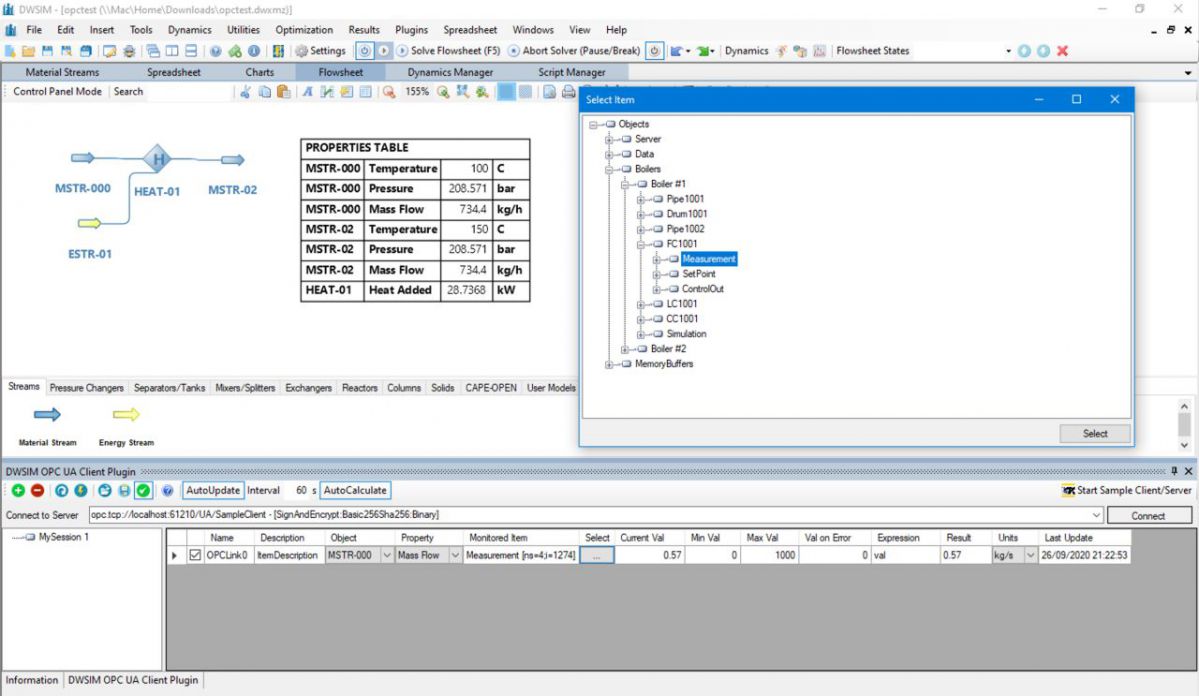The height and width of the screenshot is (696, 1199).
Task: Enable AutoUpdate in the OPC plugin toolbar
Action: (212, 490)
